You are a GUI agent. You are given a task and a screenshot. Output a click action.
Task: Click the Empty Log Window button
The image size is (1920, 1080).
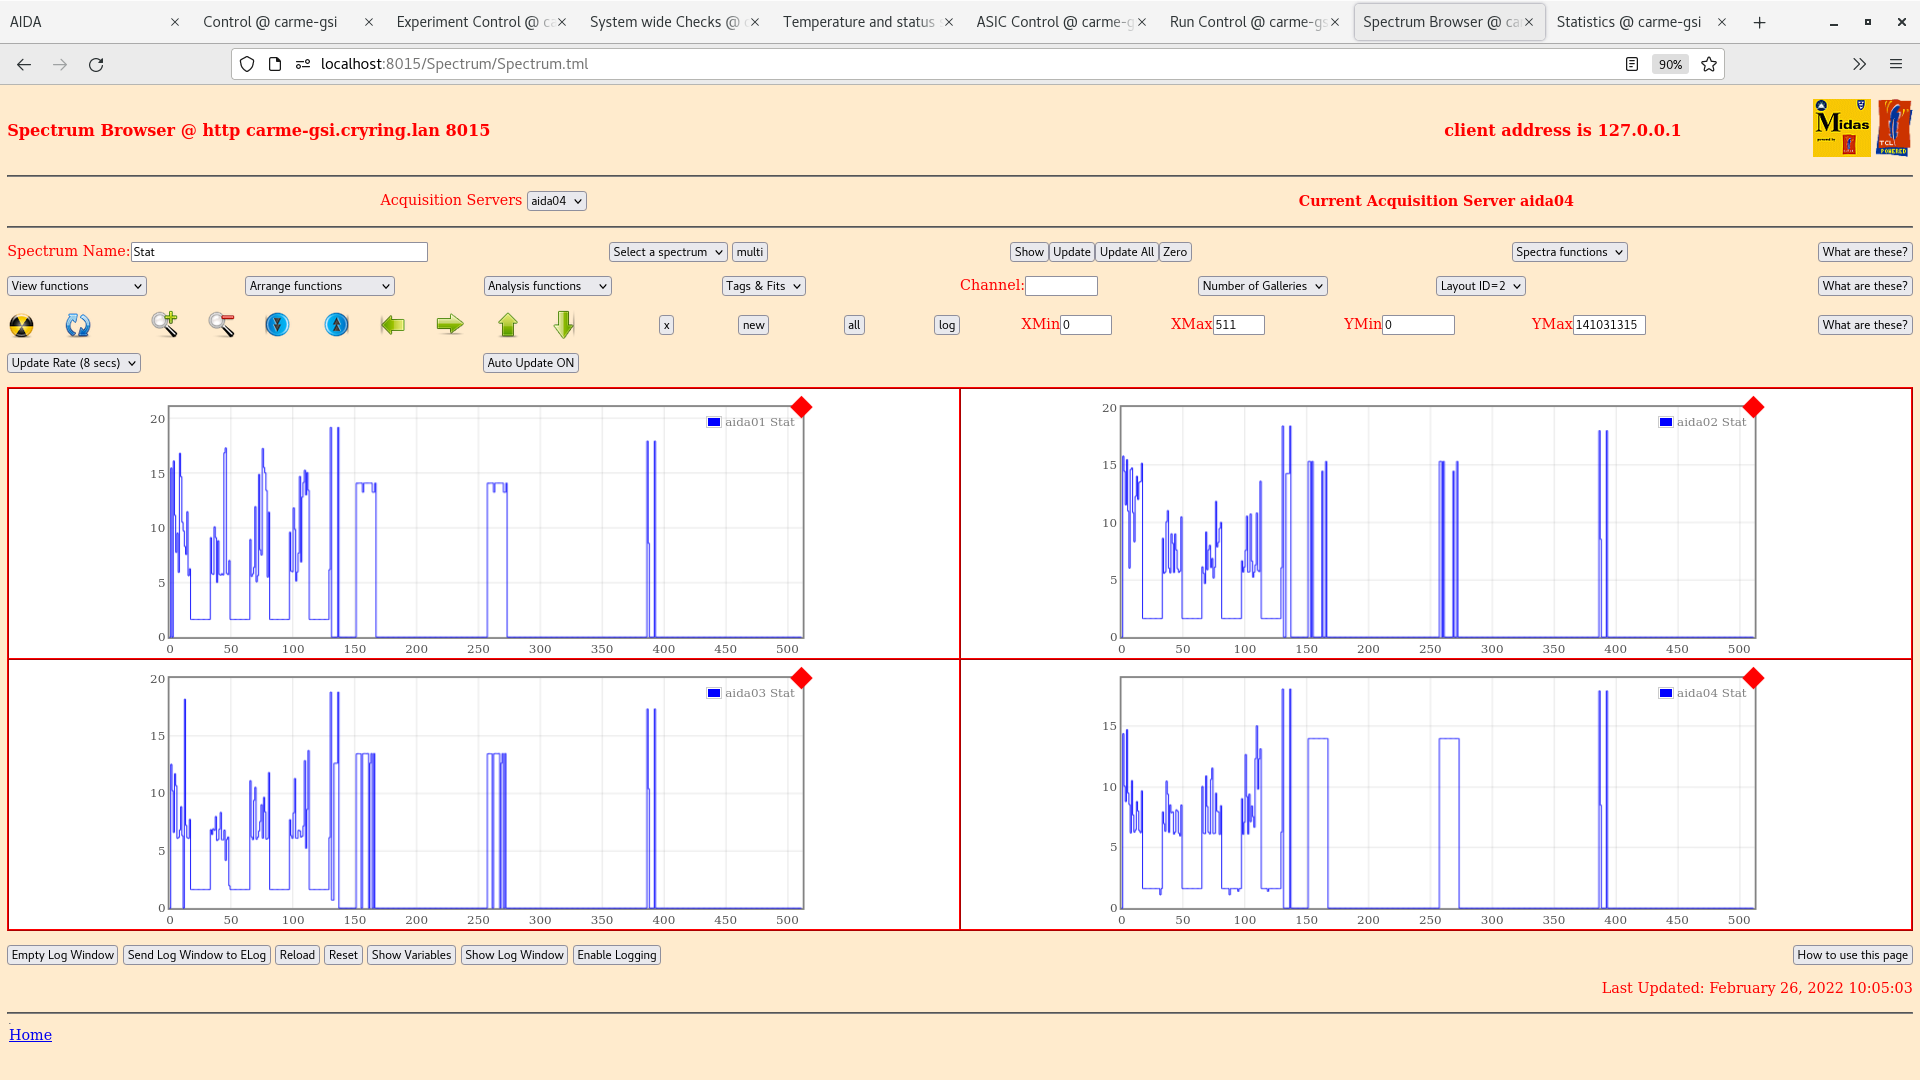63,955
